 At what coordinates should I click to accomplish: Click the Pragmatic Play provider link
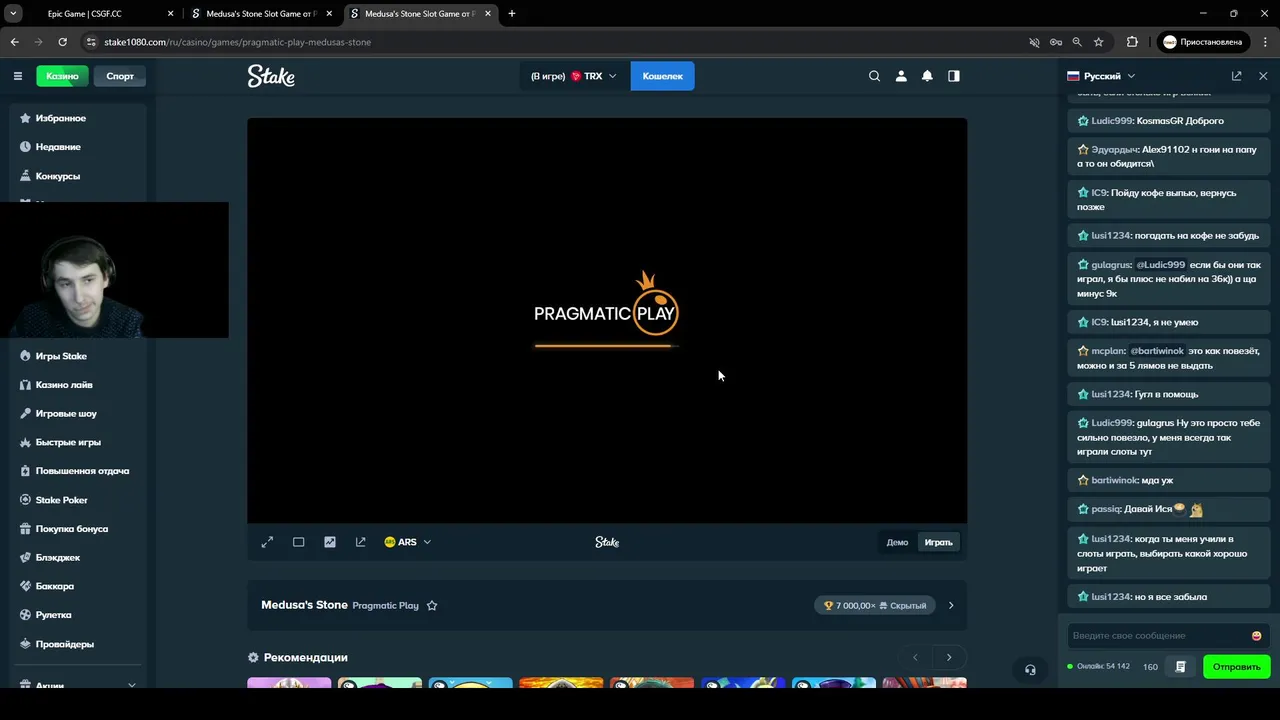click(x=385, y=605)
